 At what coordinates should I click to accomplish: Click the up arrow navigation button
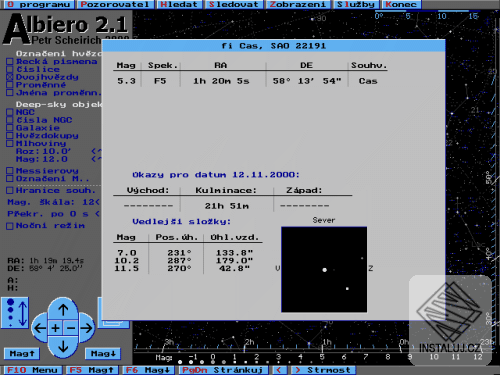click(x=63, y=310)
